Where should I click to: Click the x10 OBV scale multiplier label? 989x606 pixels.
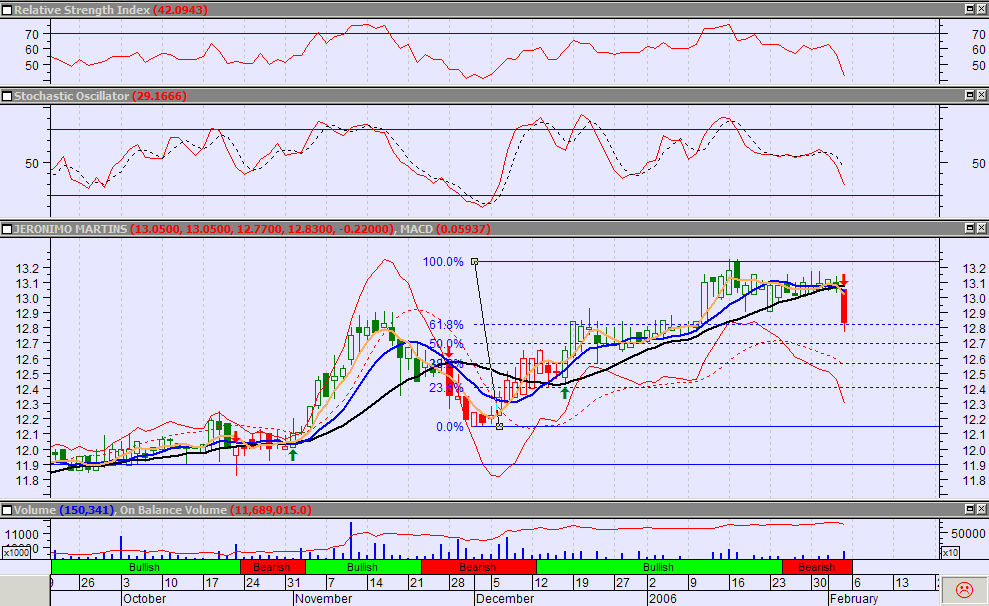tap(950, 552)
